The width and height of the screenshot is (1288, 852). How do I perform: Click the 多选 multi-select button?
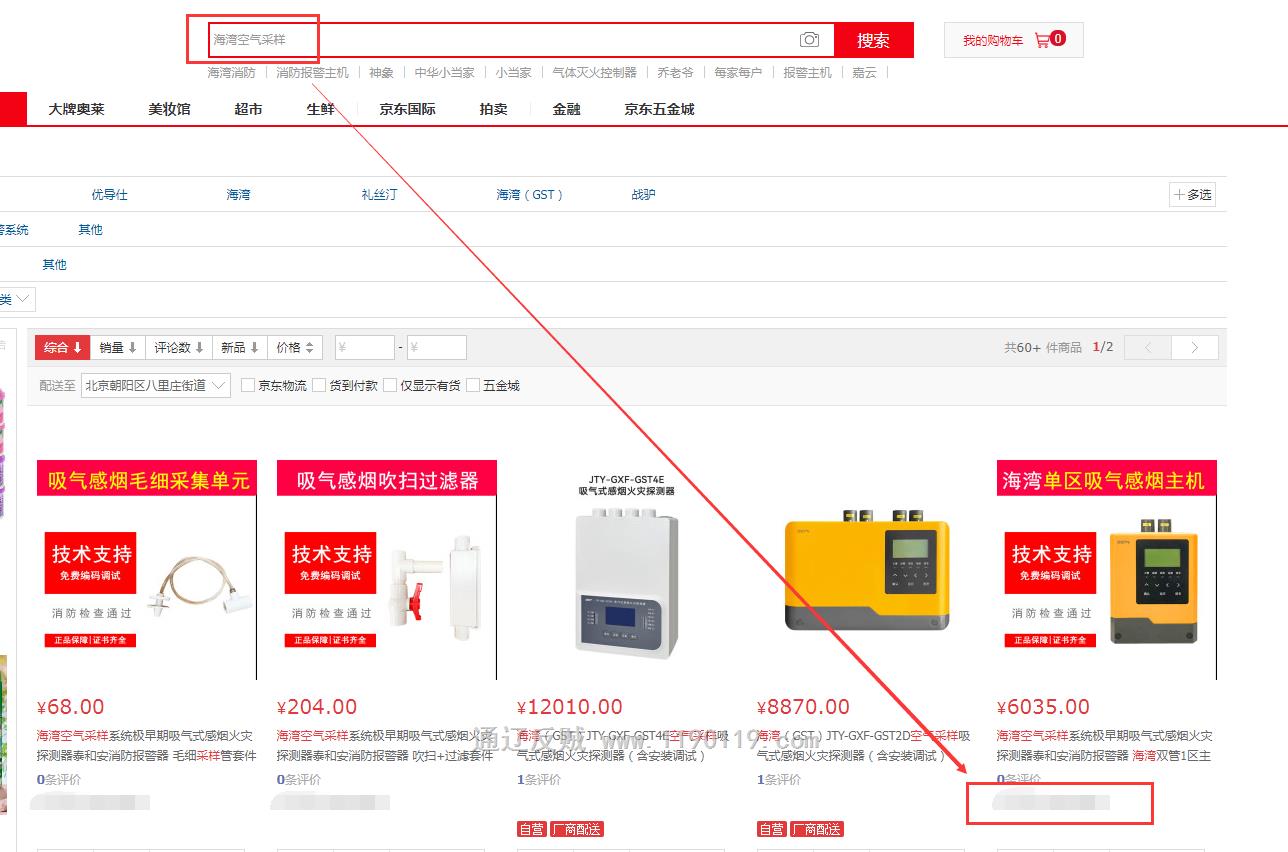(1192, 195)
